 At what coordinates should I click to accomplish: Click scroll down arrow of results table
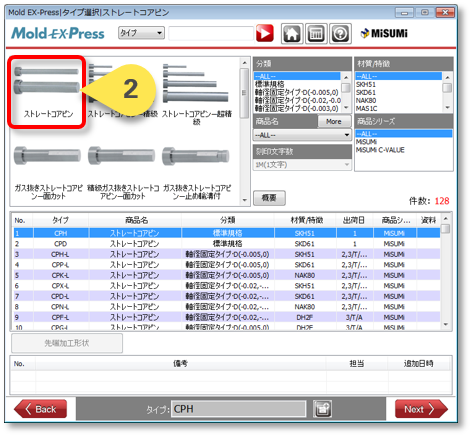click(446, 324)
